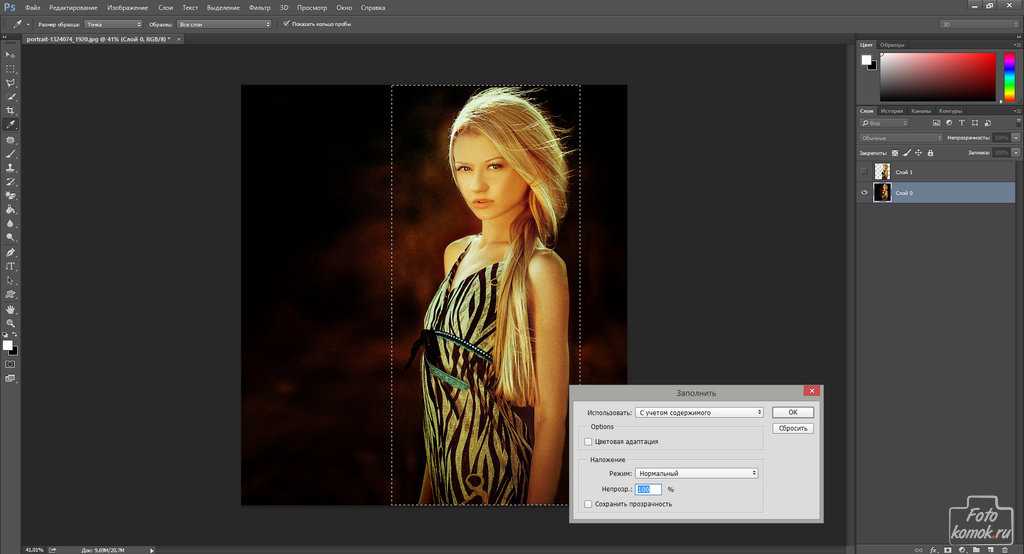The image size is (1024, 554).
Task: Select the Brush tool
Action: point(10,154)
